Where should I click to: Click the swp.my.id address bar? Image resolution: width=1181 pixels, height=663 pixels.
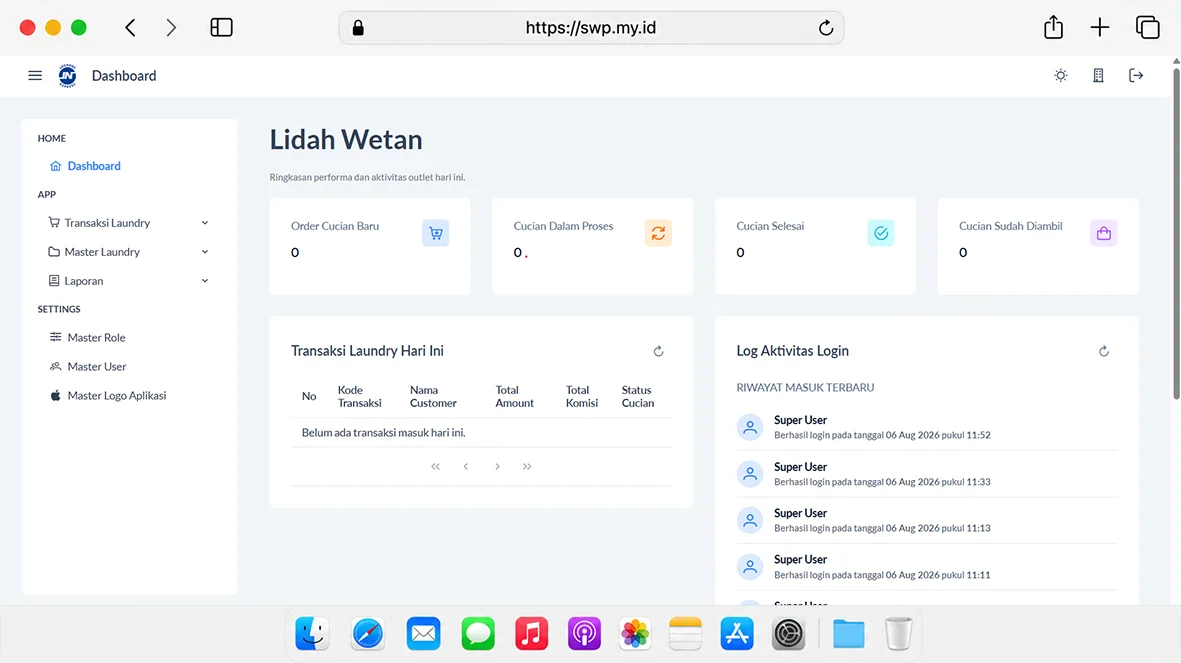click(590, 28)
